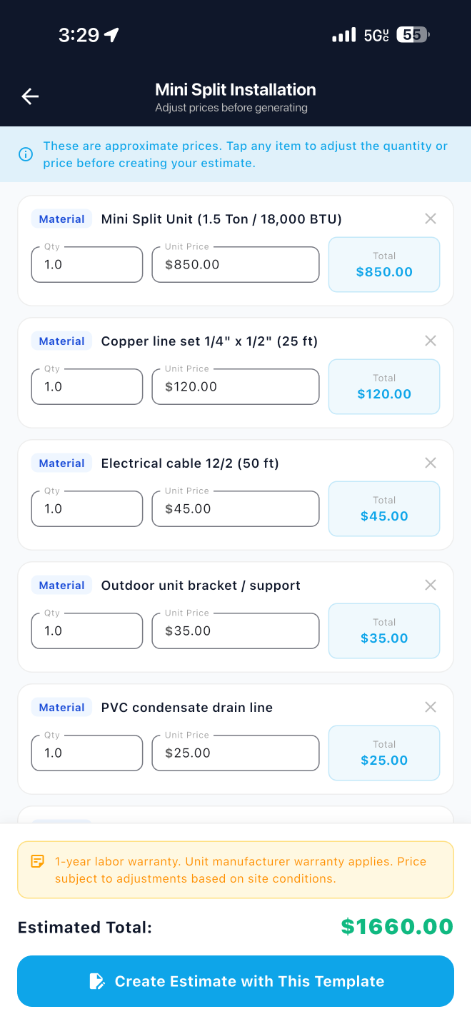
Task: Change the $120.00 unit price field
Action: [x=236, y=387]
